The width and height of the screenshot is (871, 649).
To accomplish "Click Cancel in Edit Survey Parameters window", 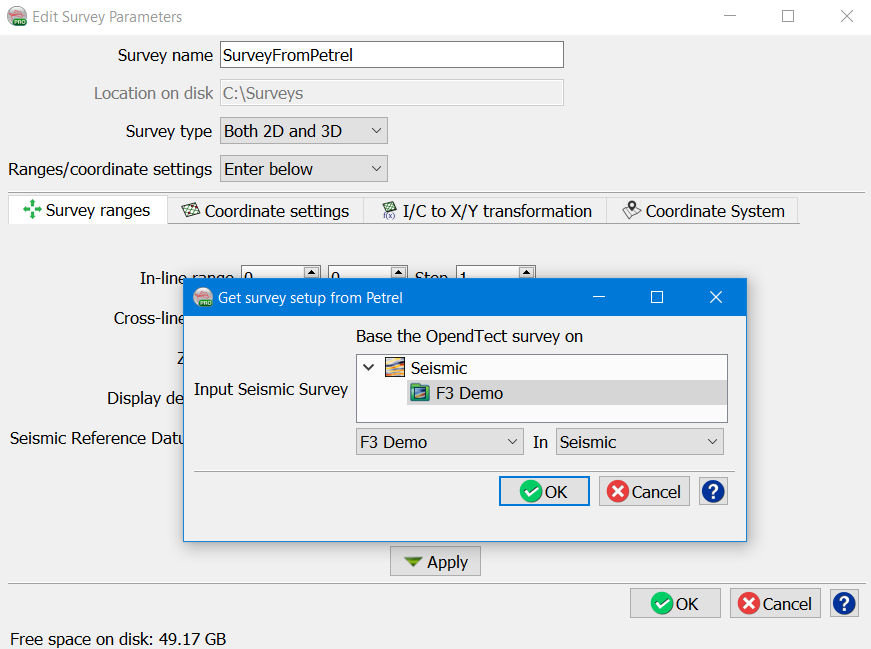I will [x=775, y=603].
